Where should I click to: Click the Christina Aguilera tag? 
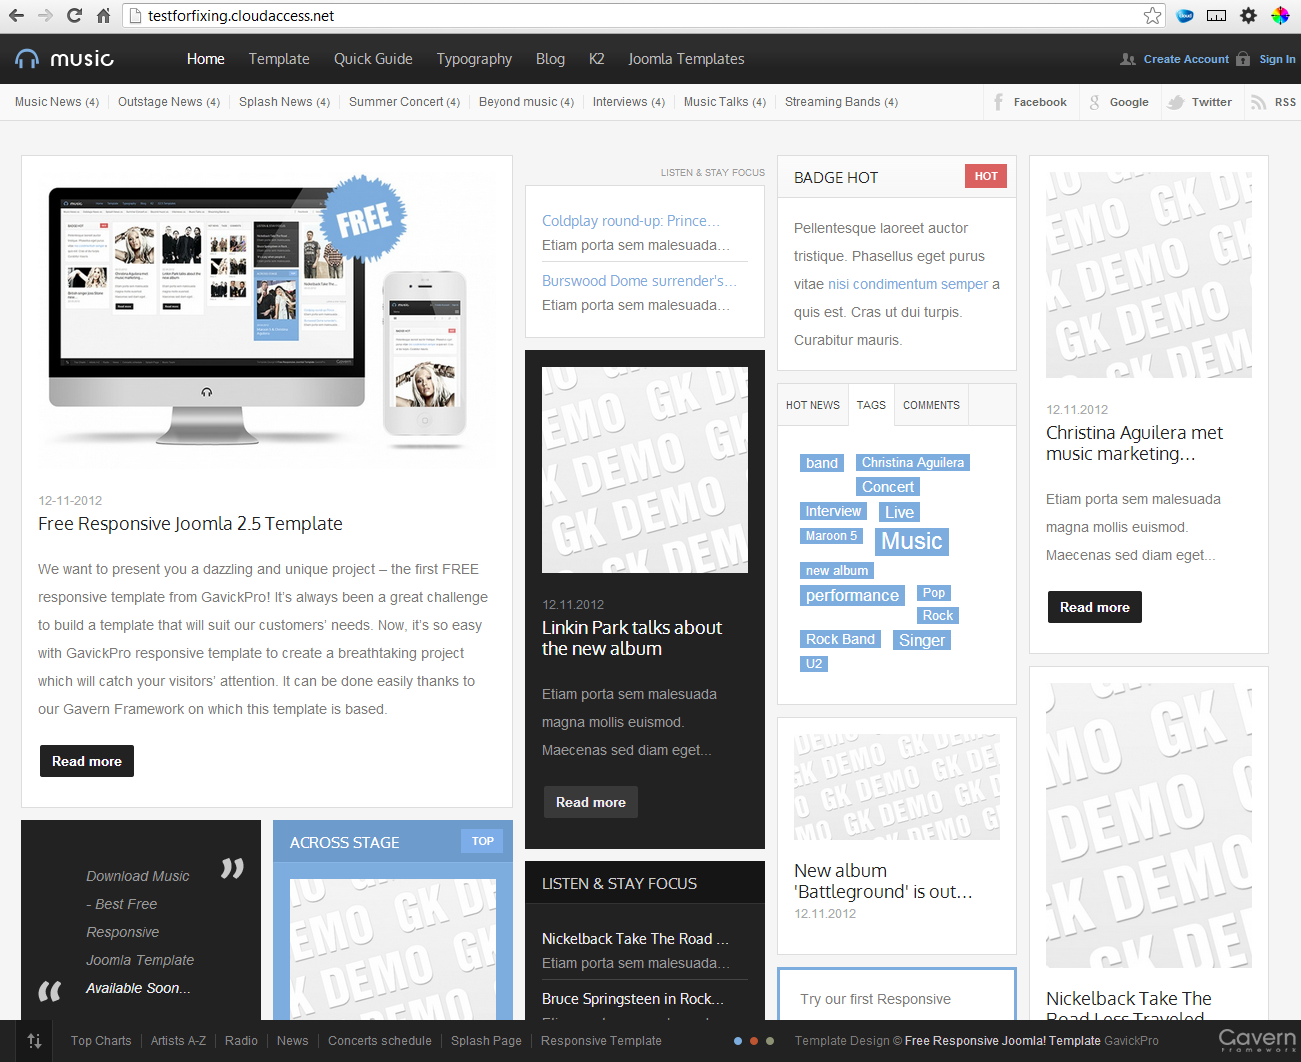(x=913, y=463)
